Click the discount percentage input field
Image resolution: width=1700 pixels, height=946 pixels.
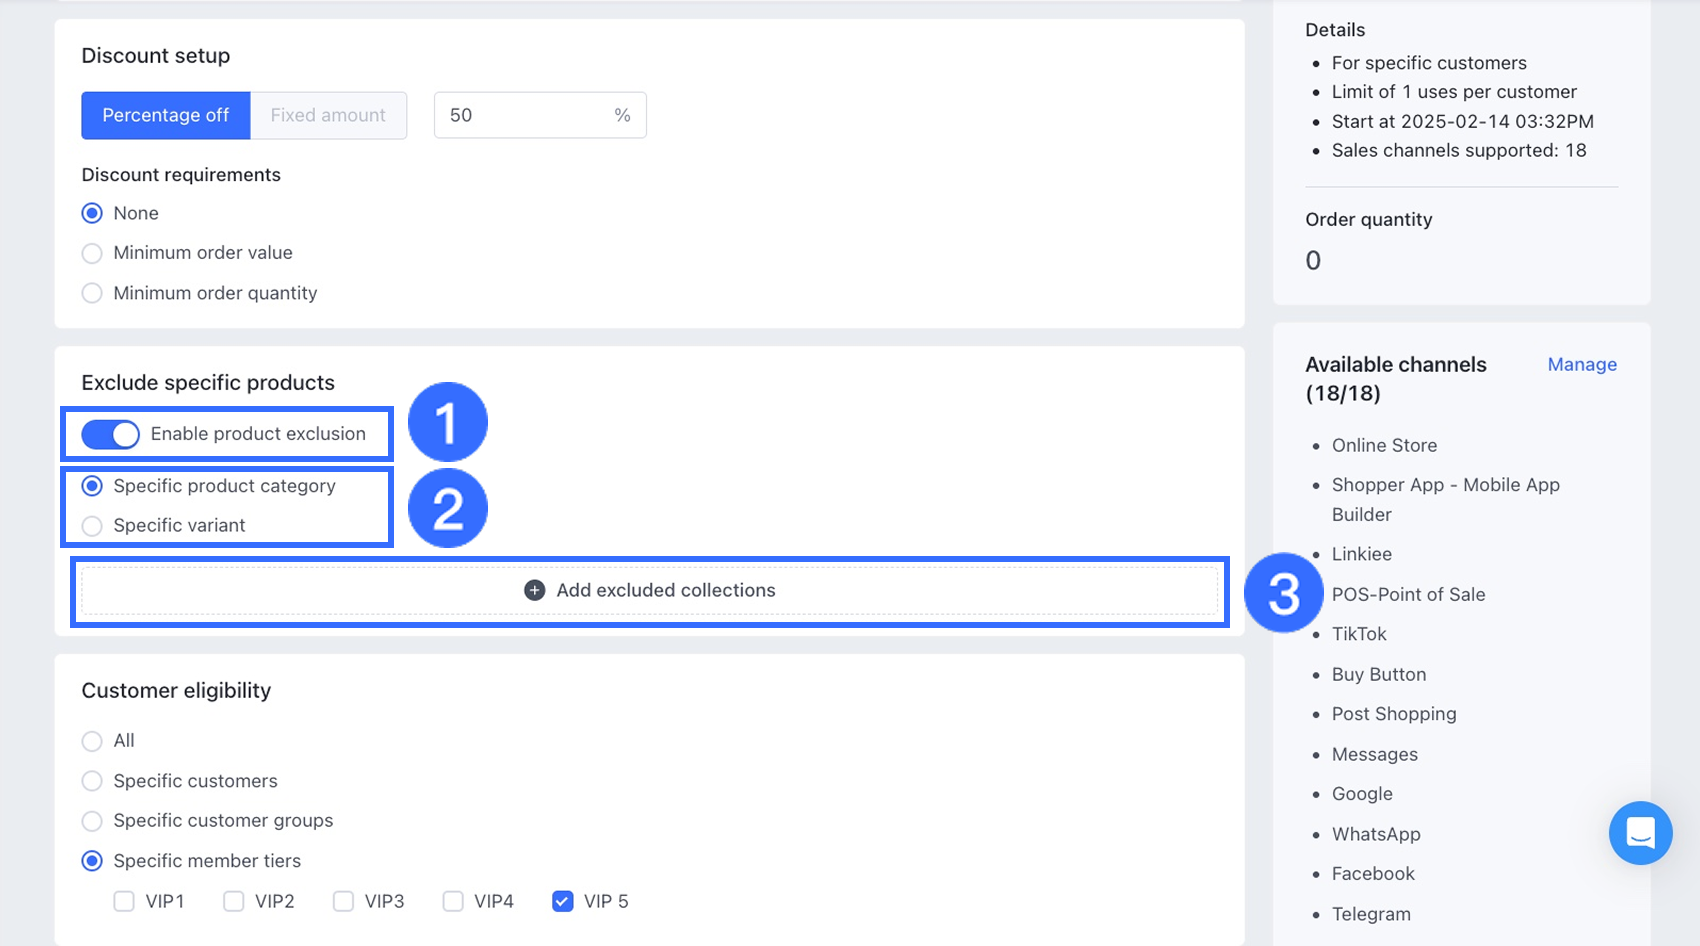(x=520, y=115)
